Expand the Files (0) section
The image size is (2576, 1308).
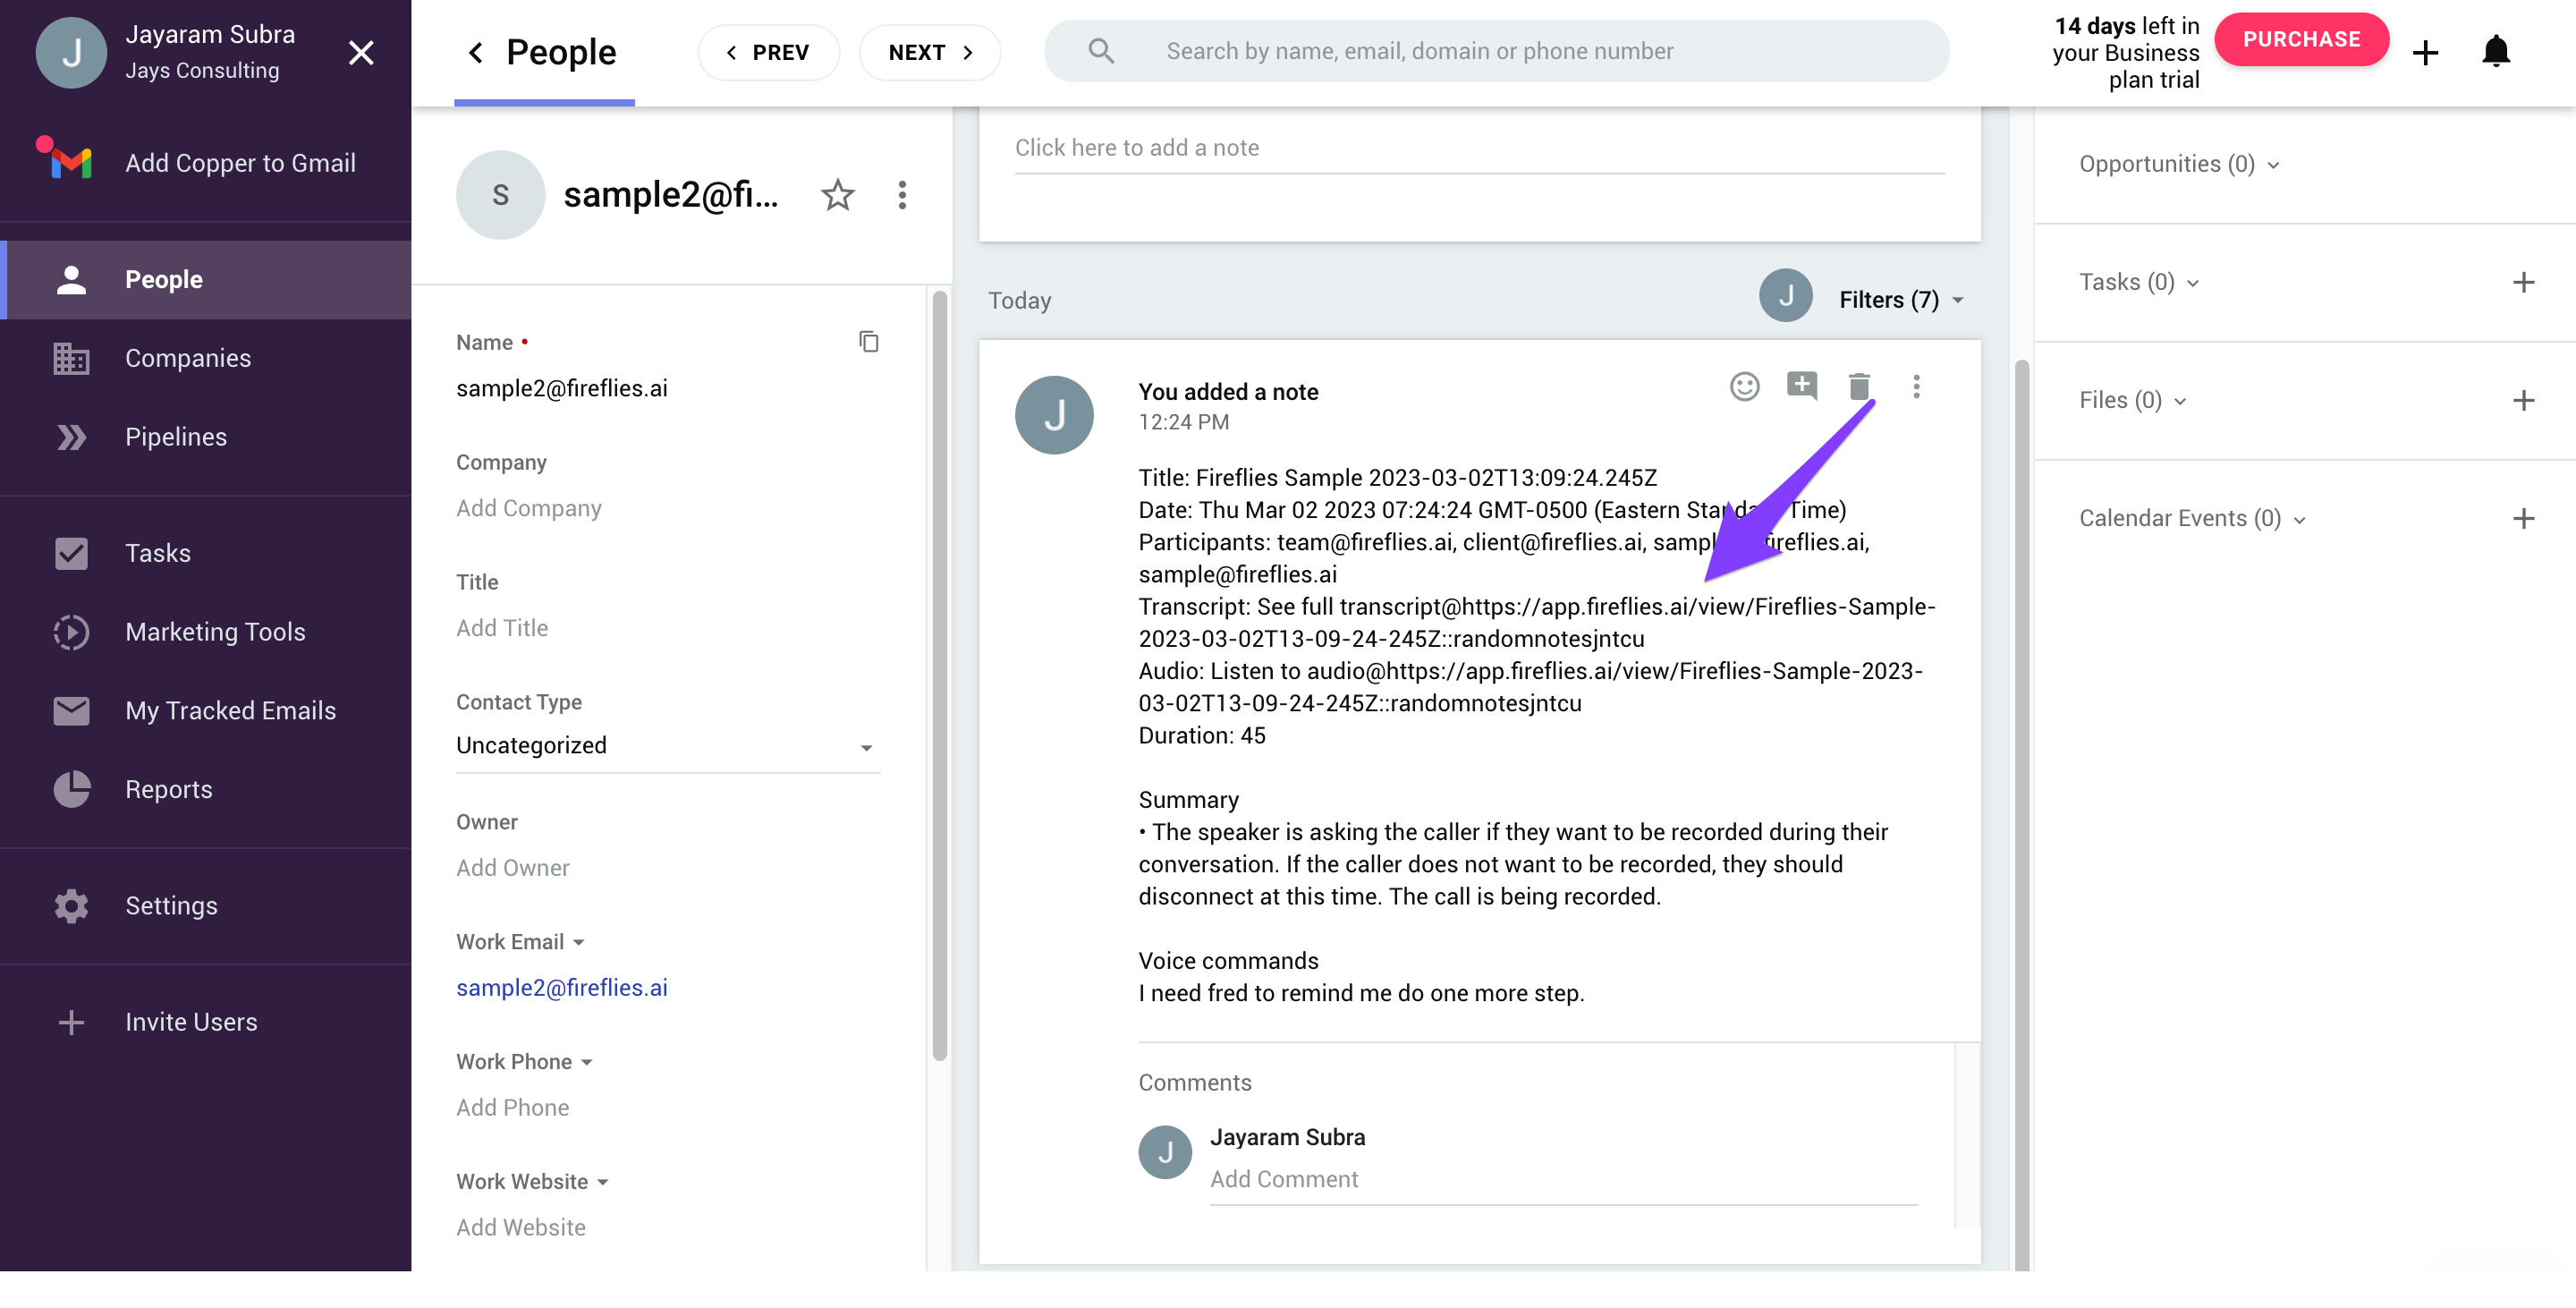[2132, 400]
